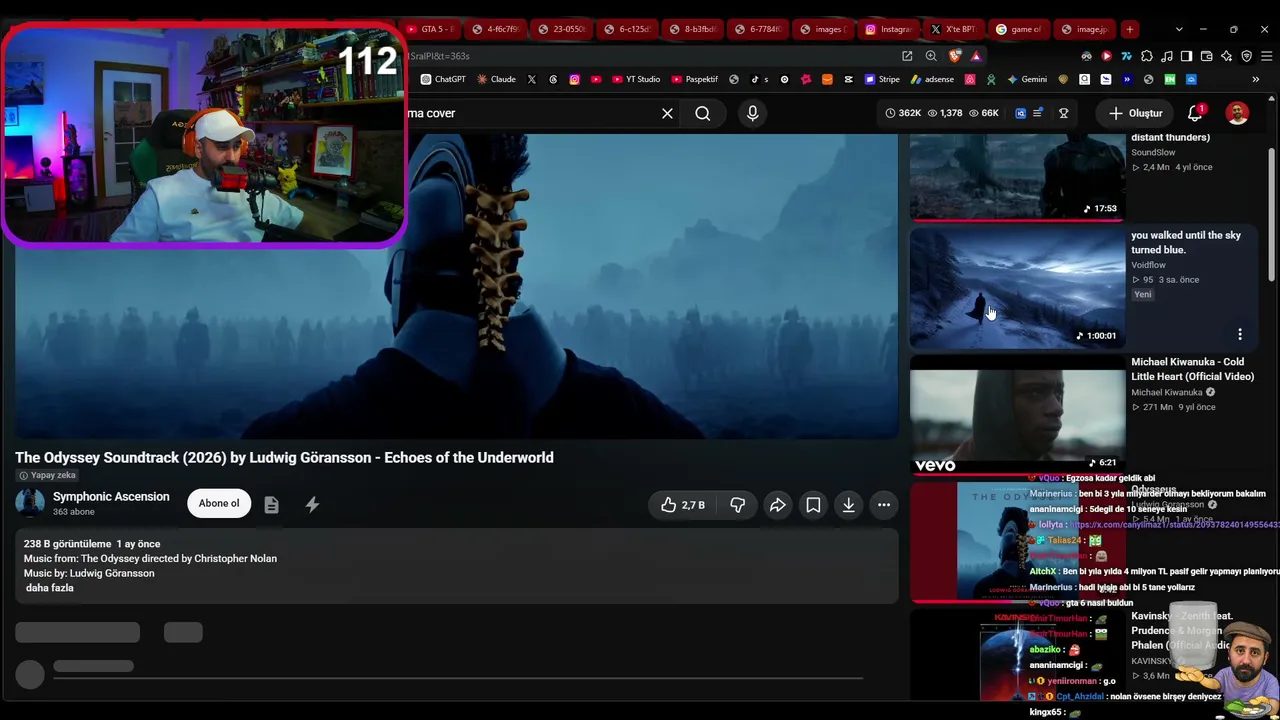
Task: Toggle the browser sidebar panel icon
Action: [1187, 56]
